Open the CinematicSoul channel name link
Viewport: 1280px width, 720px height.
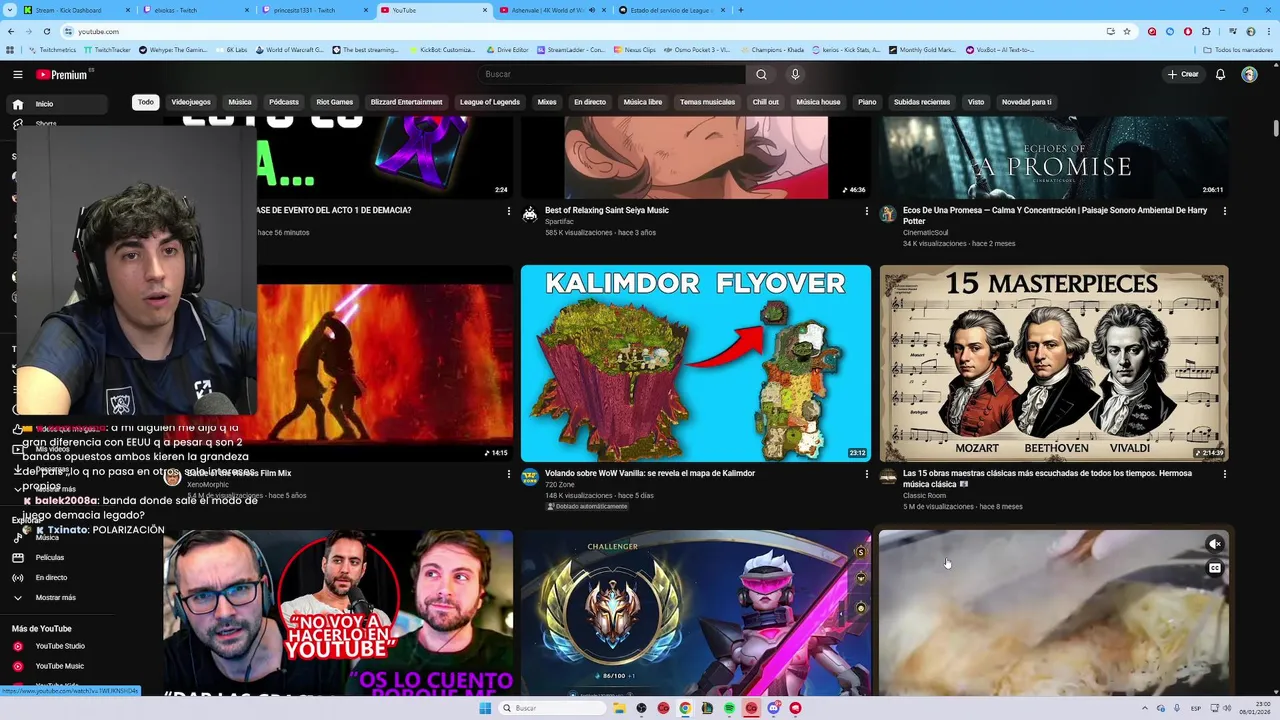coord(925,233)
